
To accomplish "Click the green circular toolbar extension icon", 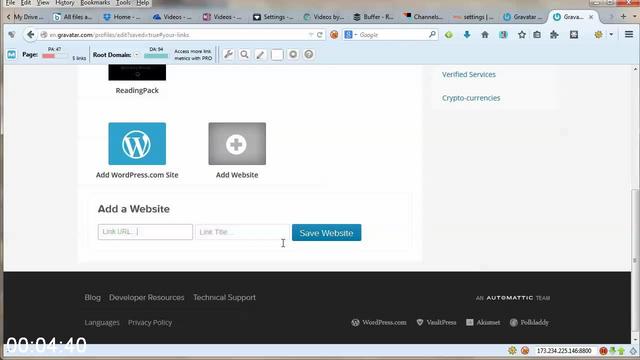I will click(x=449, y=35).
